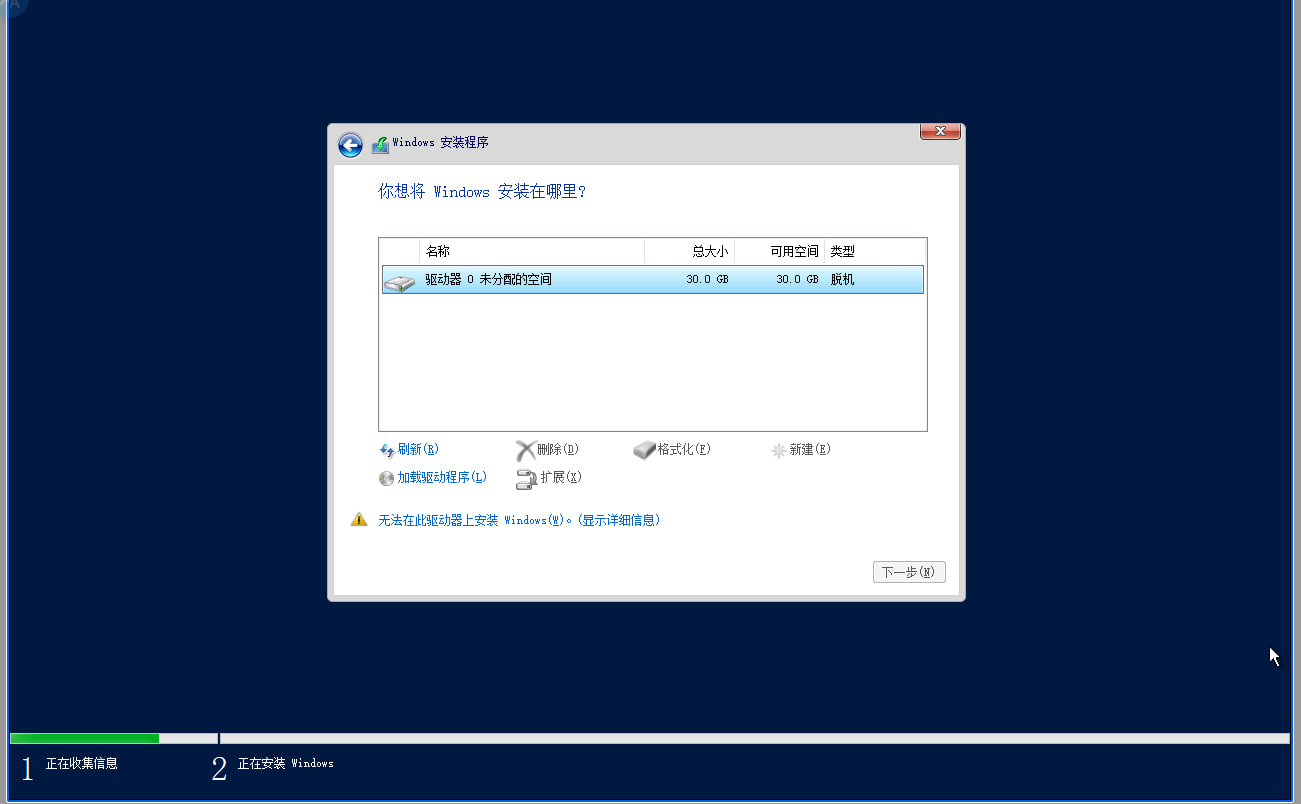Screen dimensions: 1301x804
Task: Click the 扩展 extend partition icon
Action: [526, 479]
